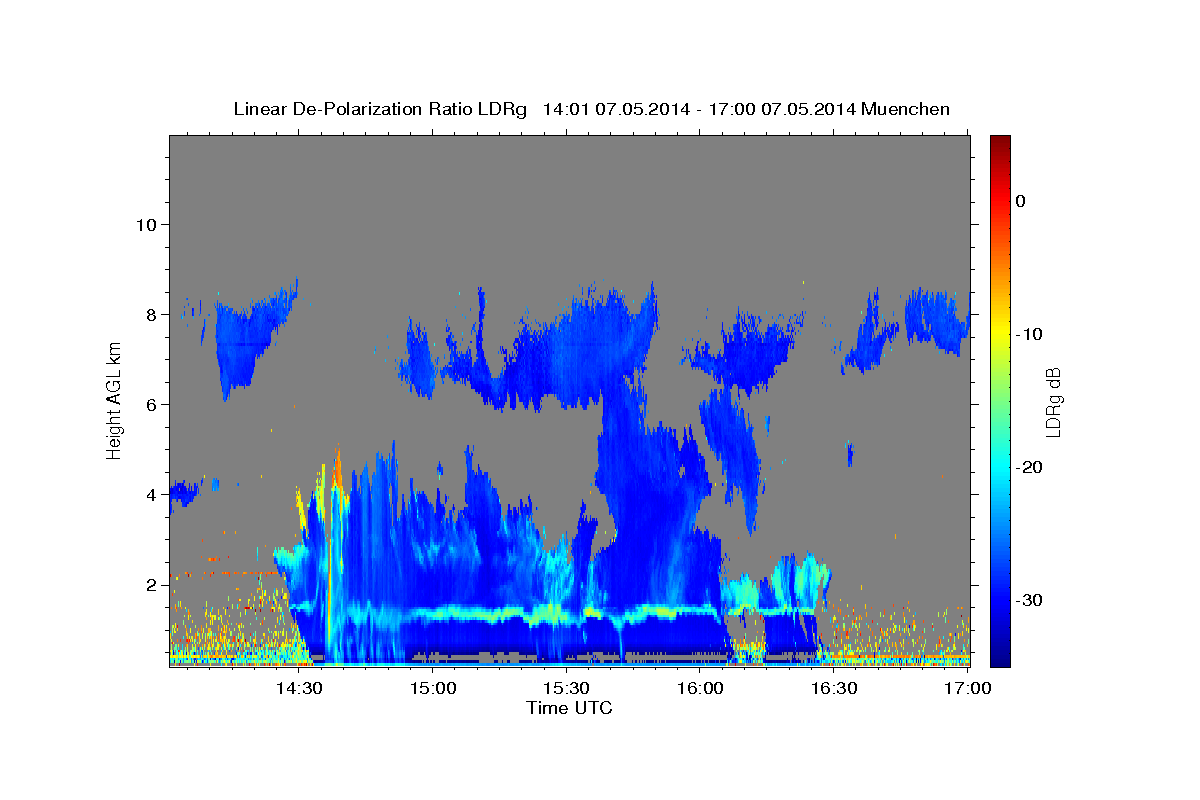Click the 15:00 time tick label
Screen dimensions: 1200x800
tap(432, 689)
